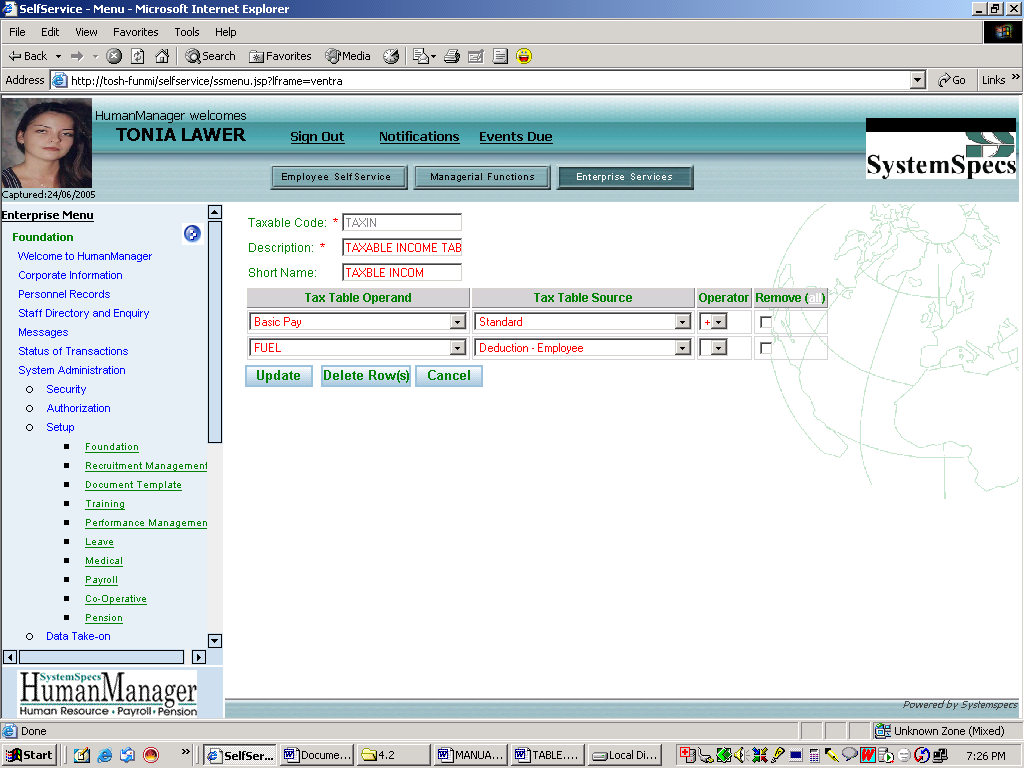Viewport: 1024px width, 768px height.
Task: Open Favorites pane toolbar button
Action: point(280,56)
